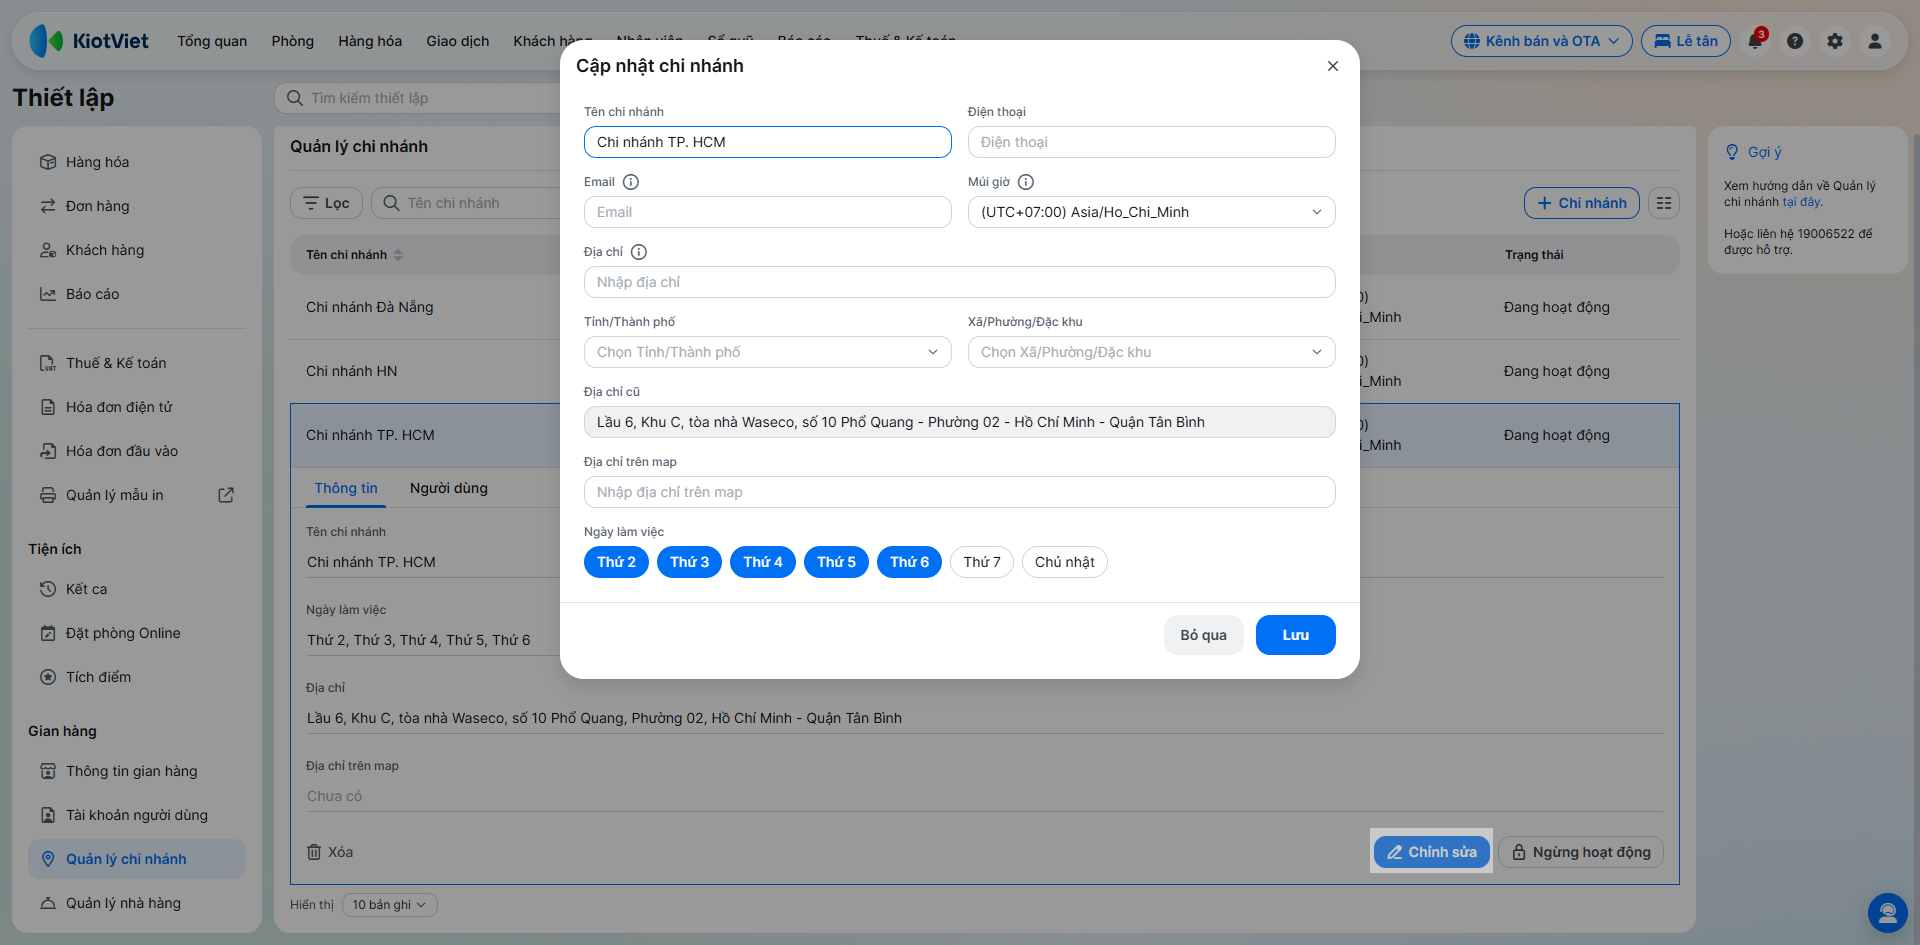Focus the Nhập địa chỉ trên map field

(x=959, y=492)
